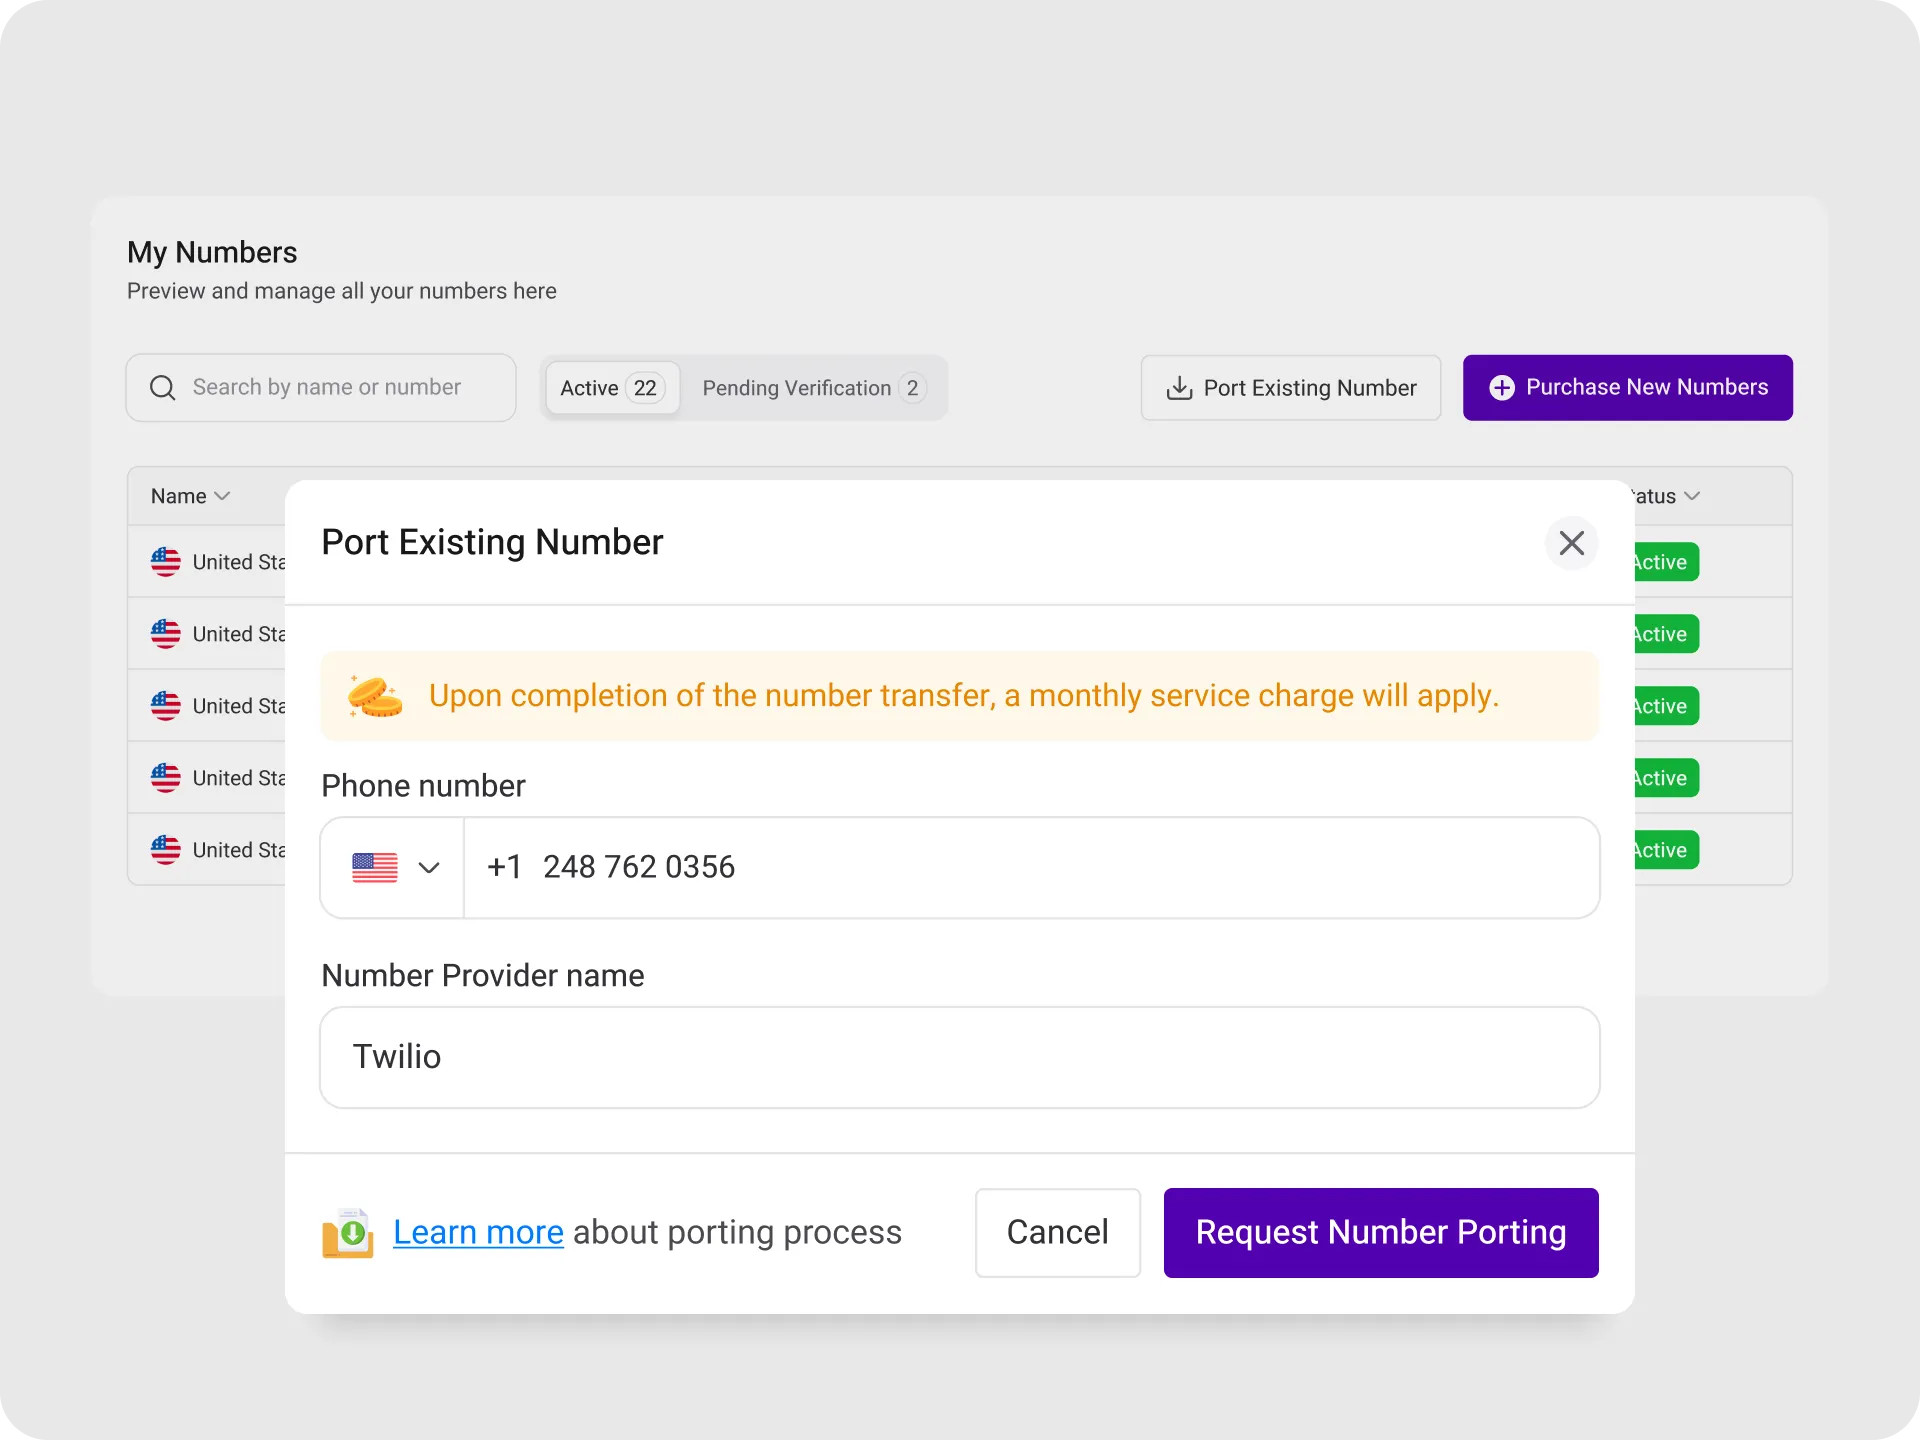Image resolution: width=1920 pixels, height=1440 pixels.
Task: Click the count badge 2 on Pending Verification
Action: (x=912, y=388)
